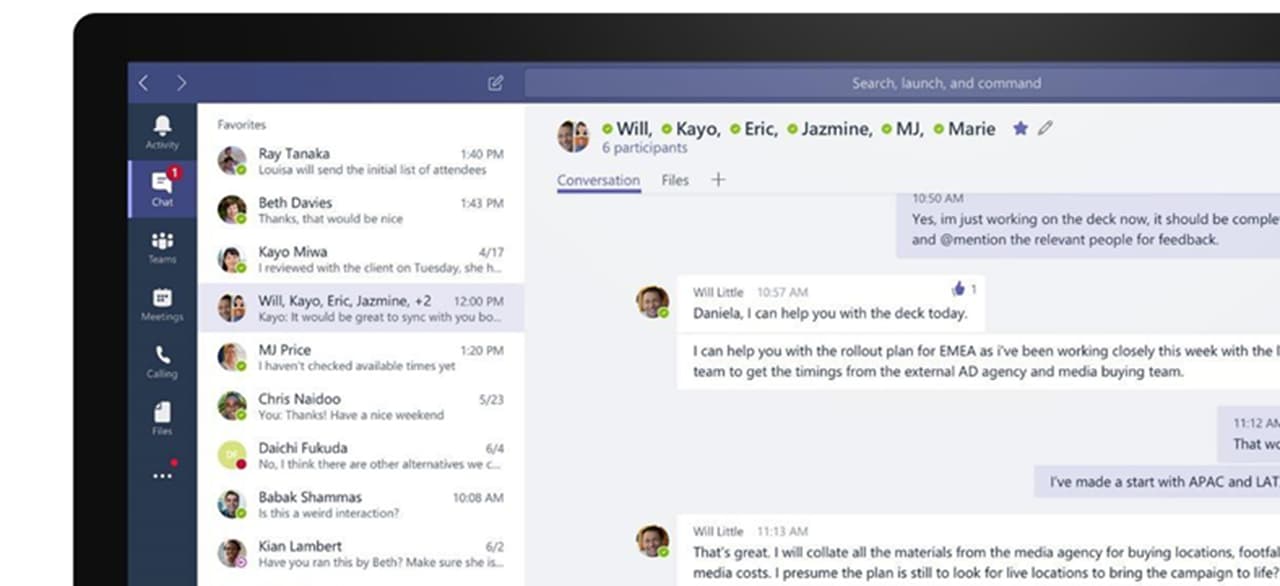The image size is (1280, 586).
Task: Add a tab with the plus icon
Action: pyautogui.click(x=718, y=180)
